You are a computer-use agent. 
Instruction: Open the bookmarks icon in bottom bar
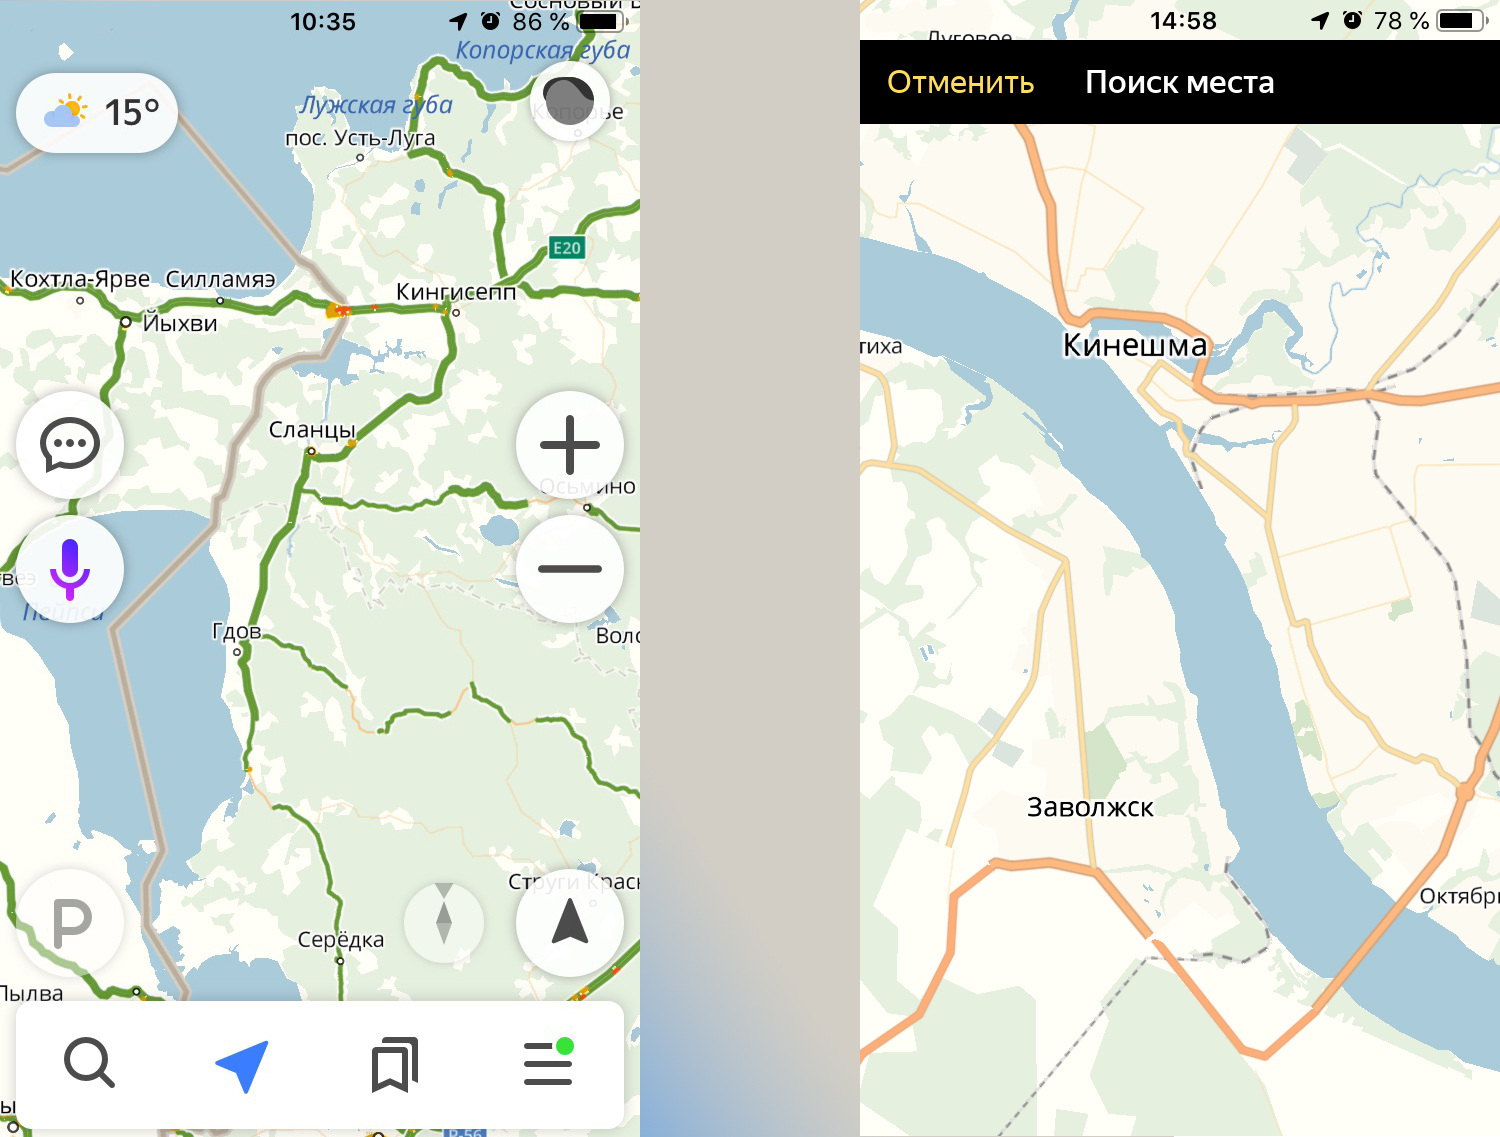(x=395, y=1064)
